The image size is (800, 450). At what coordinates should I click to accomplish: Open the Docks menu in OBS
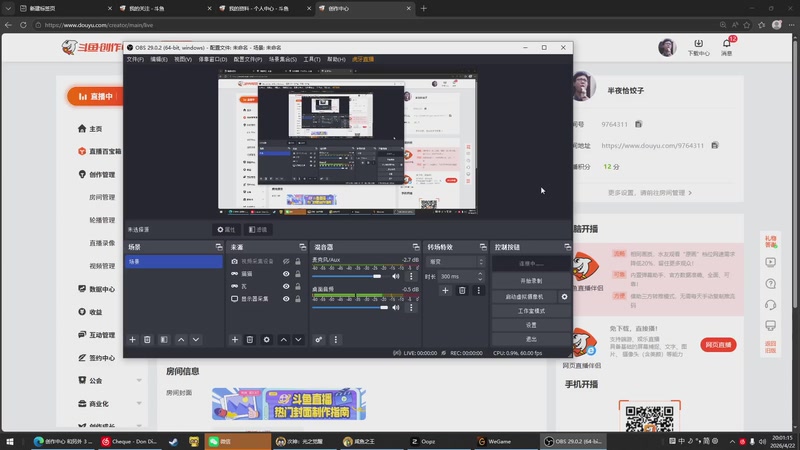click(x=213, y=59)
